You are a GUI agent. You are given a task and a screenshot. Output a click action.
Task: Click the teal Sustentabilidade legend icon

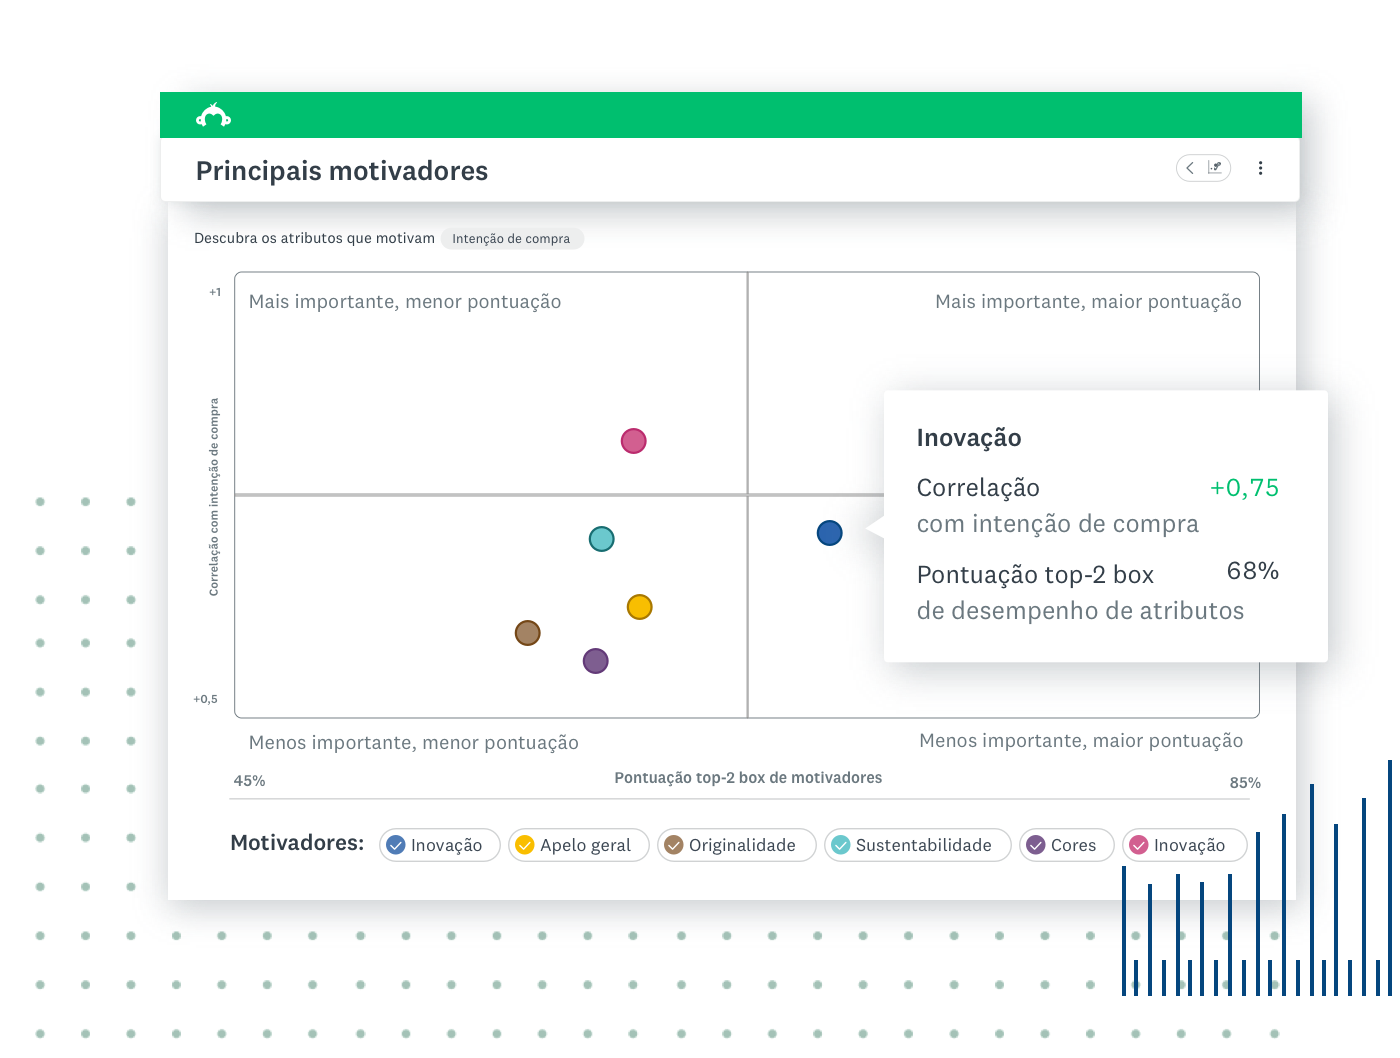click(841, 845)
